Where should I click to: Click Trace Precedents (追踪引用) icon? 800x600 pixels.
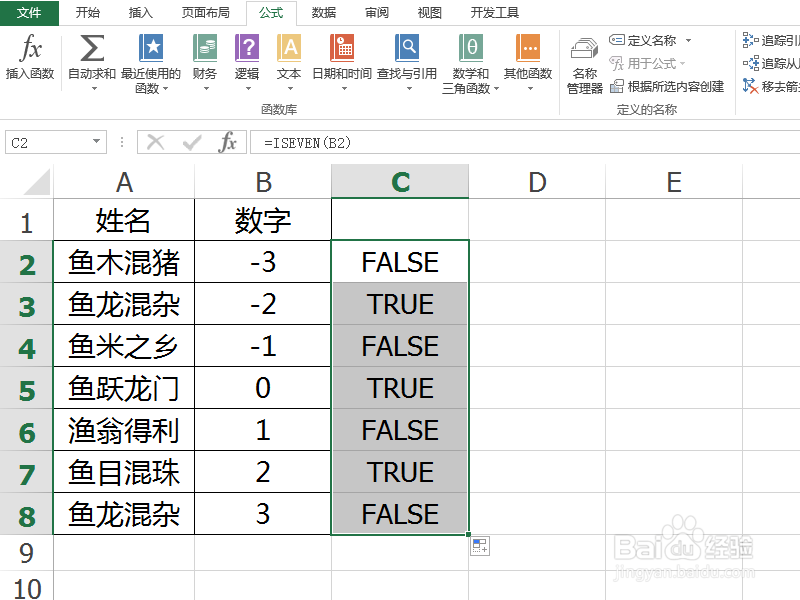click(x=751, y=40)
